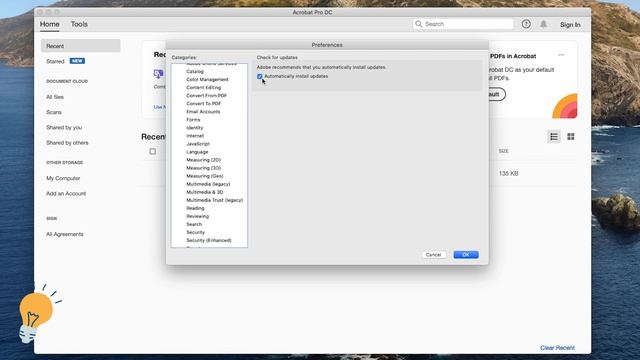Select Multimedia Trust (legacy) category
This screenshot has width=640, height=360.
coord(215,200)
